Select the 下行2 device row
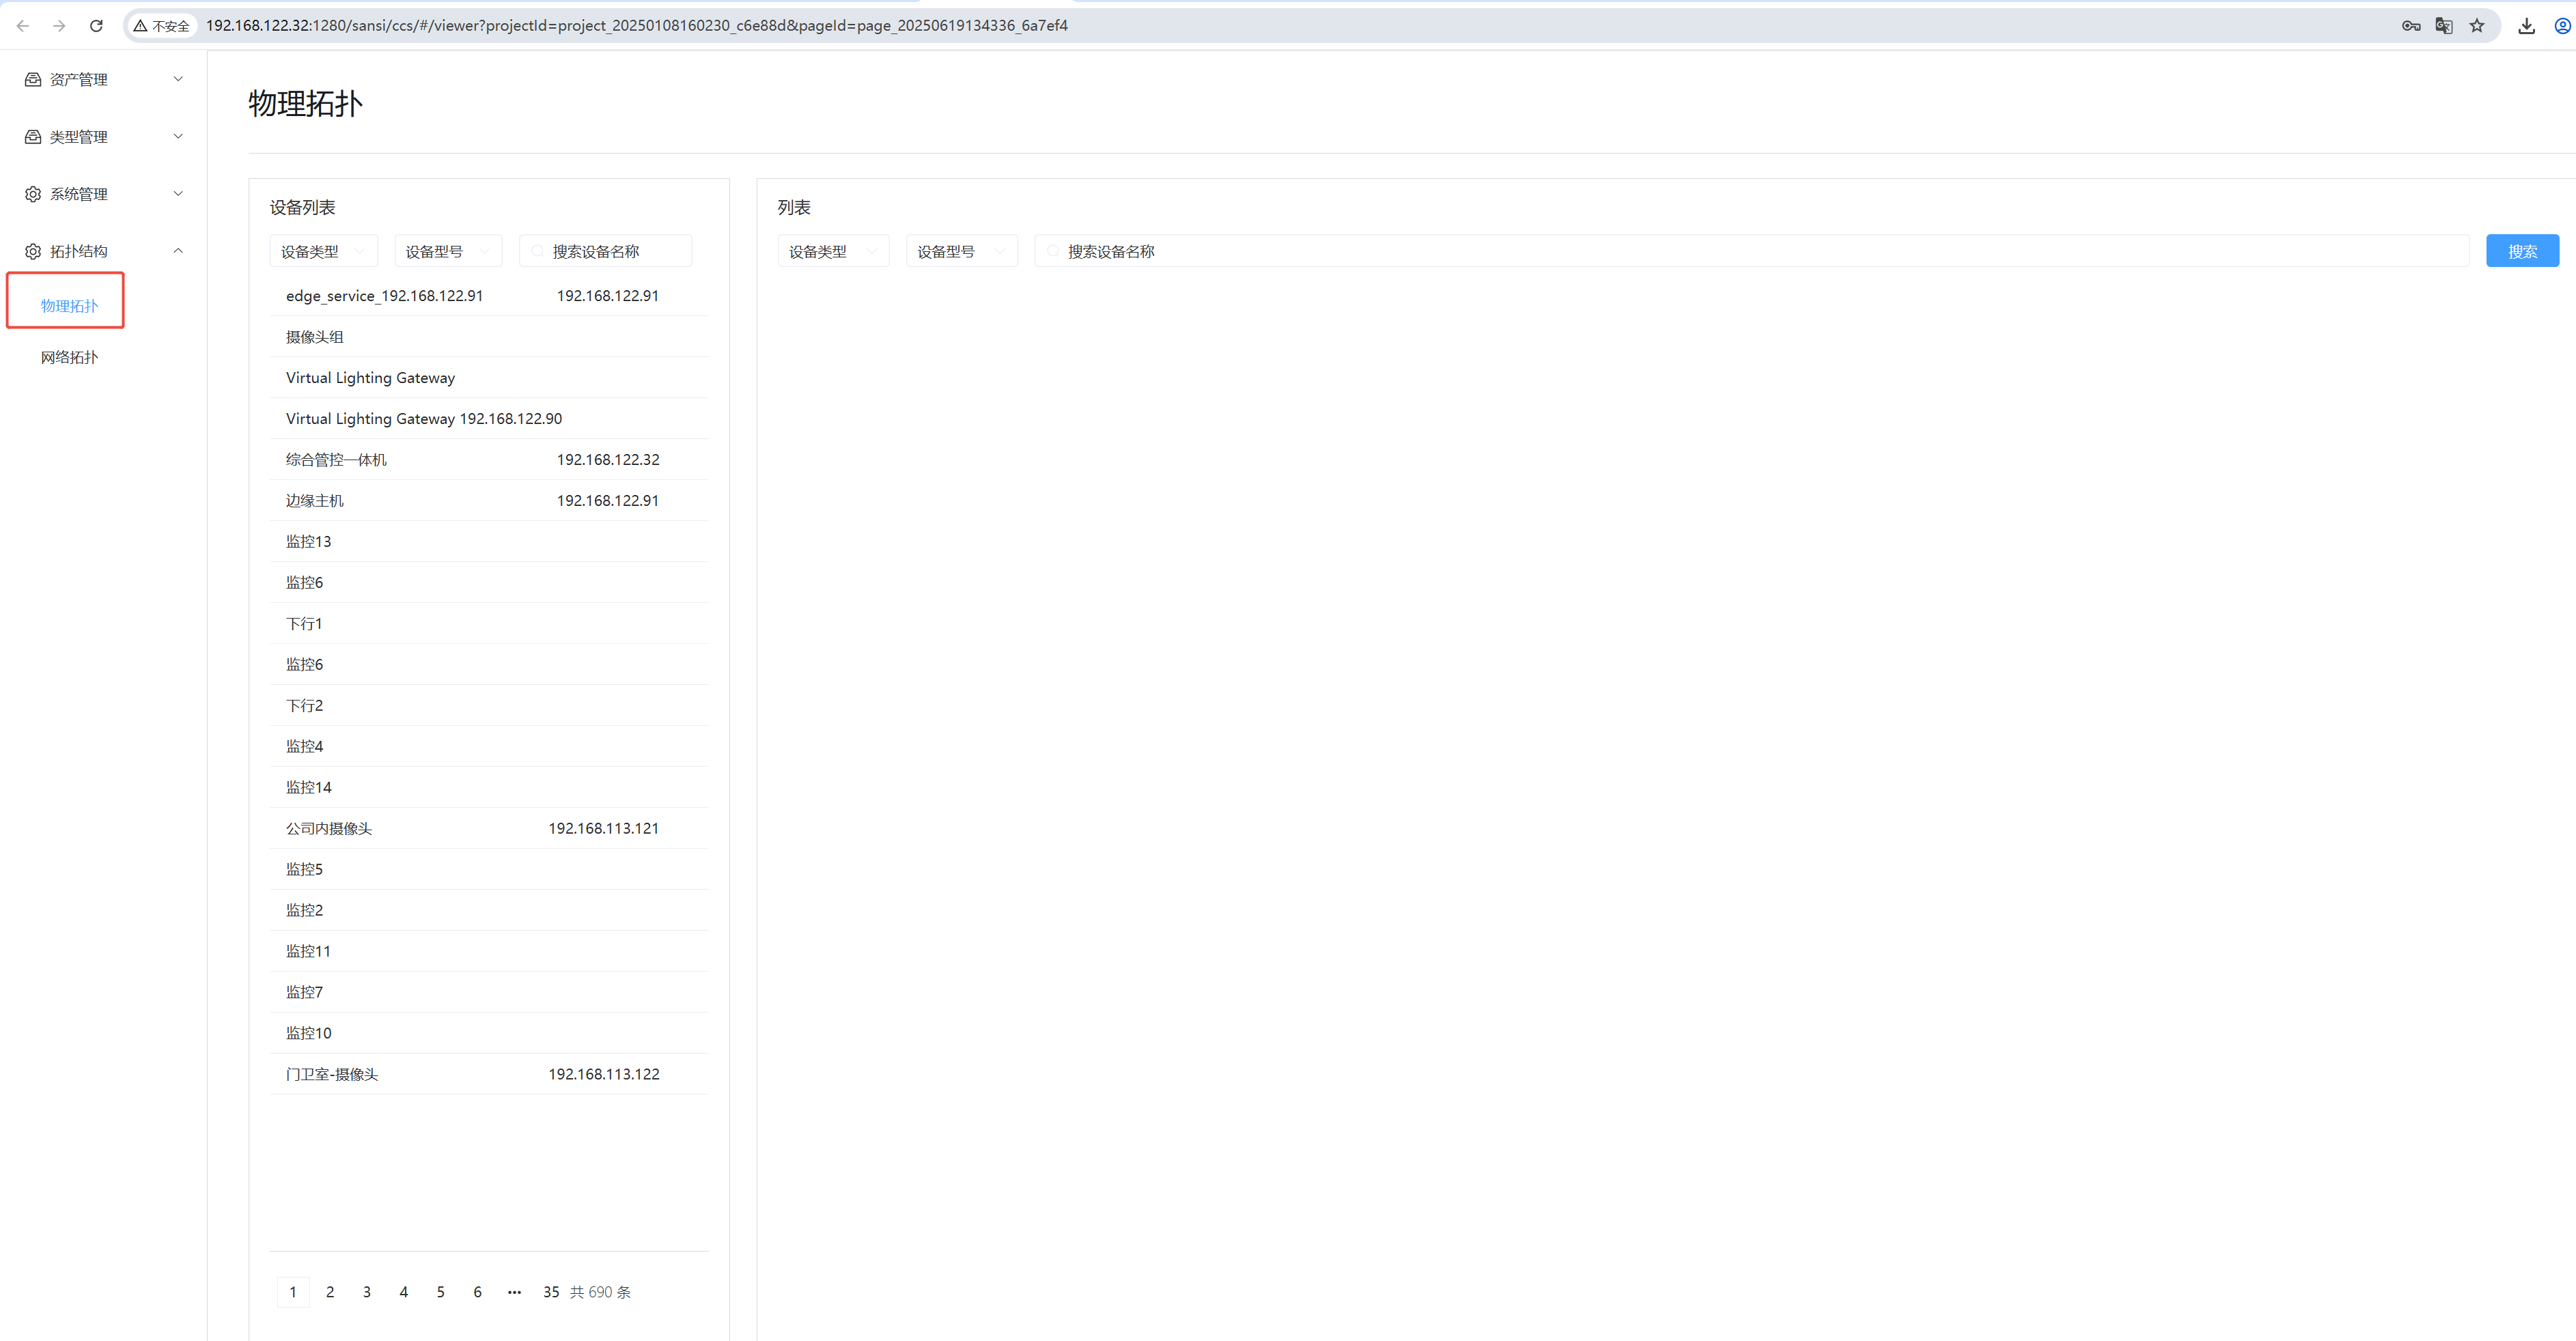The image size is (2576, 1341). point(489,705)
